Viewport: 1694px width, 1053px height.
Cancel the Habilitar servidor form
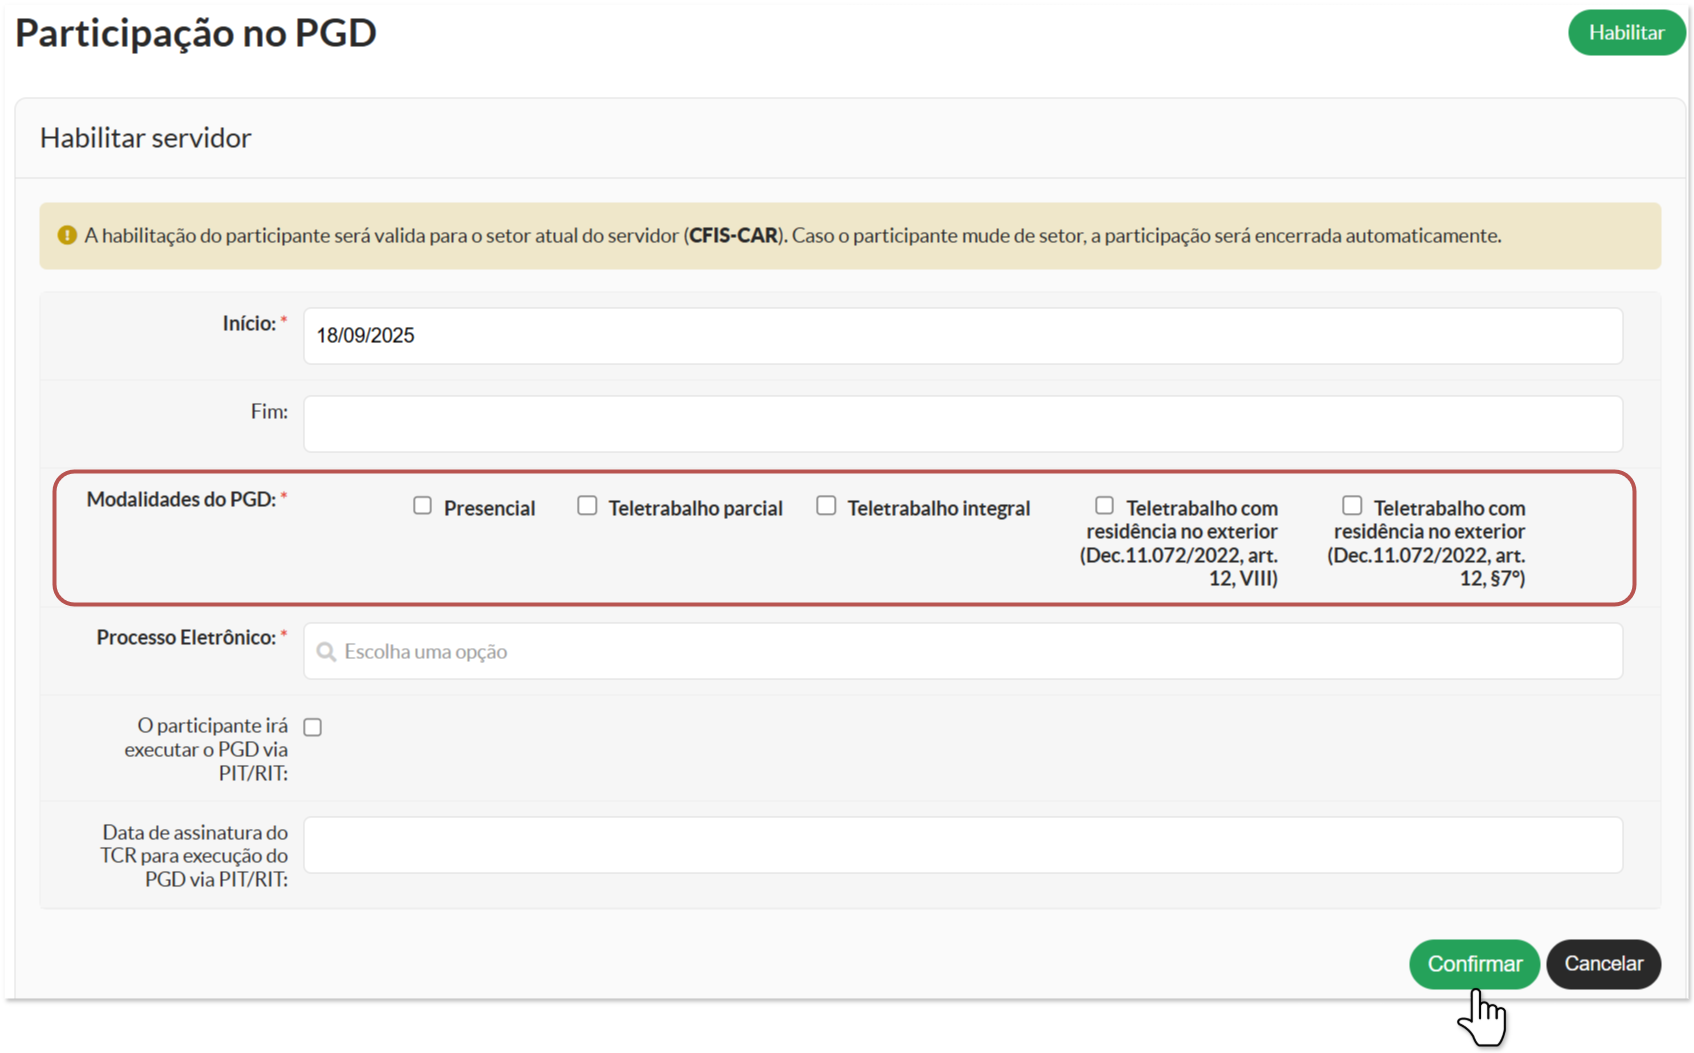coord(1603,964)
